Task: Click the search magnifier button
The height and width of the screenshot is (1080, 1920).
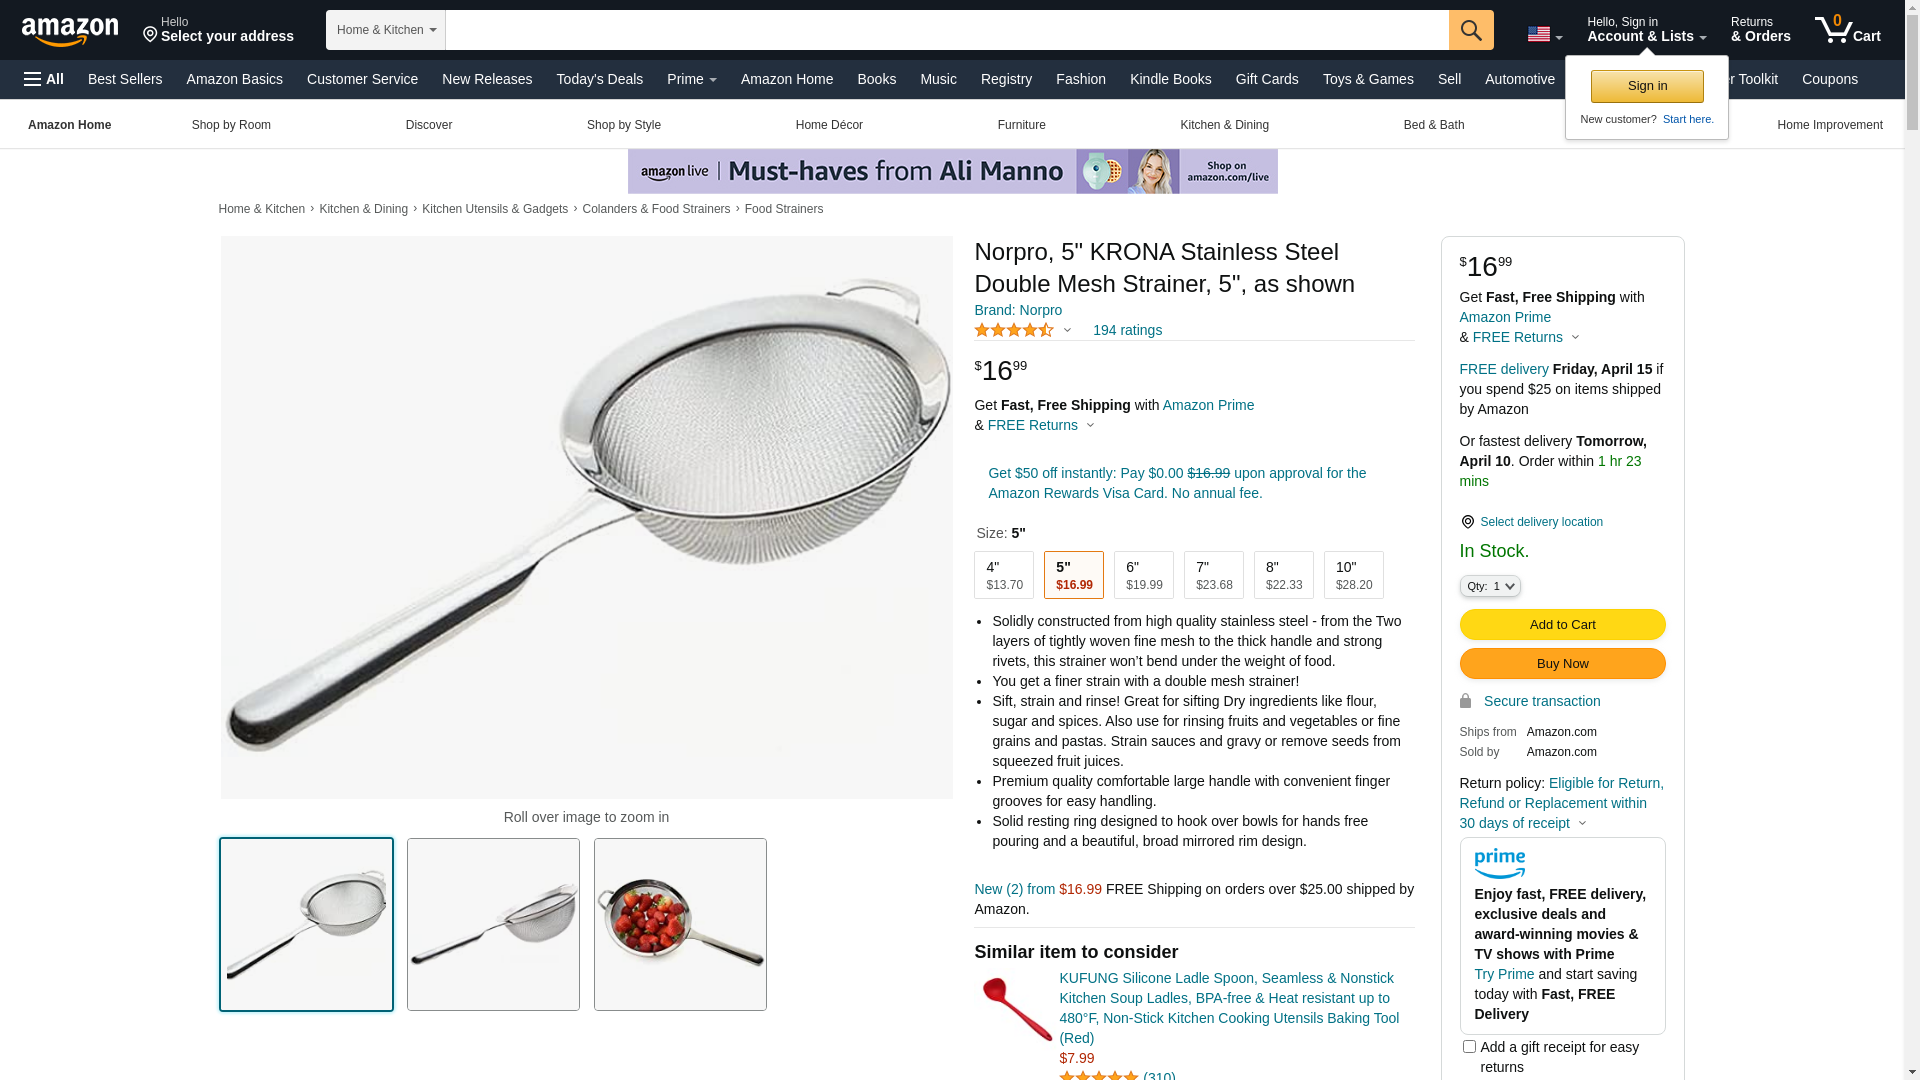Action: click(1471, 30)
